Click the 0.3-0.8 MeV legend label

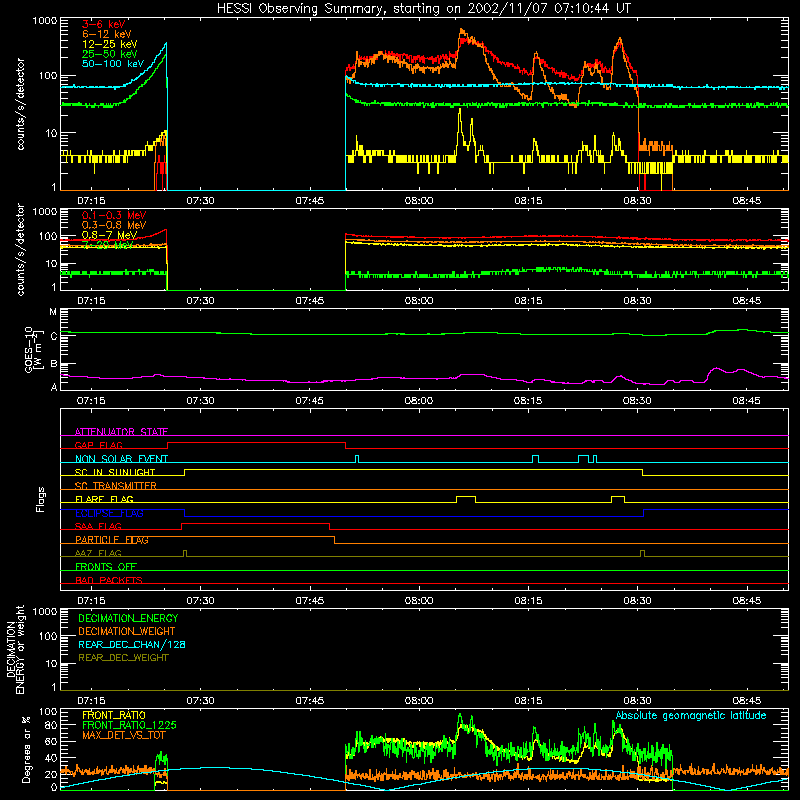(114, 225)
